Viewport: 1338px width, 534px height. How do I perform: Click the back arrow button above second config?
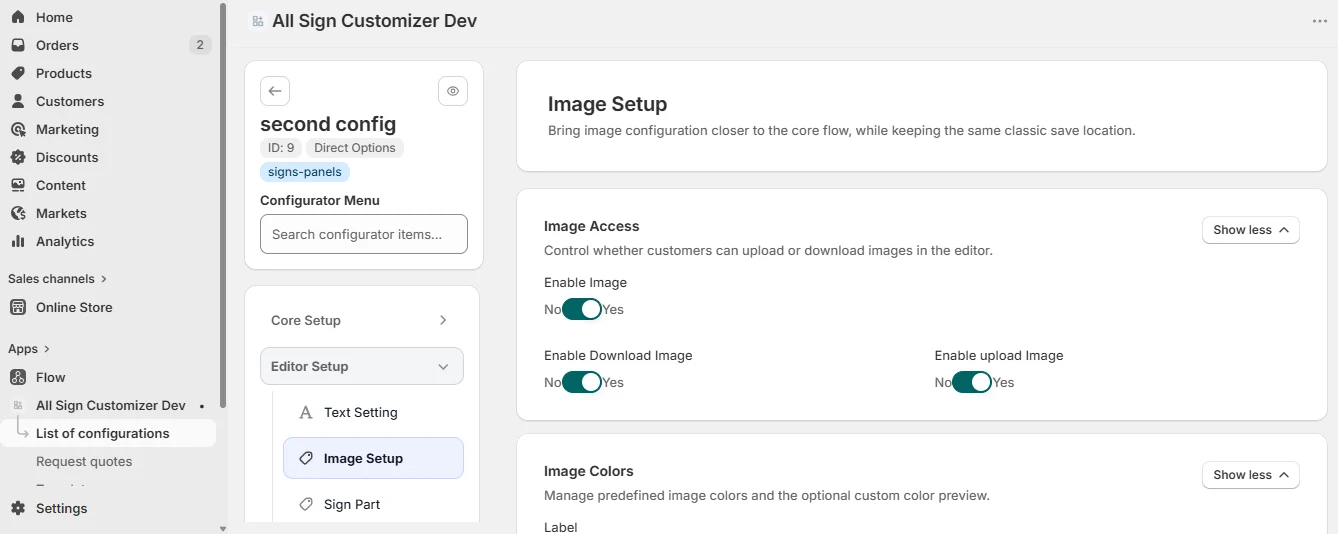click(x=275, y=91)
